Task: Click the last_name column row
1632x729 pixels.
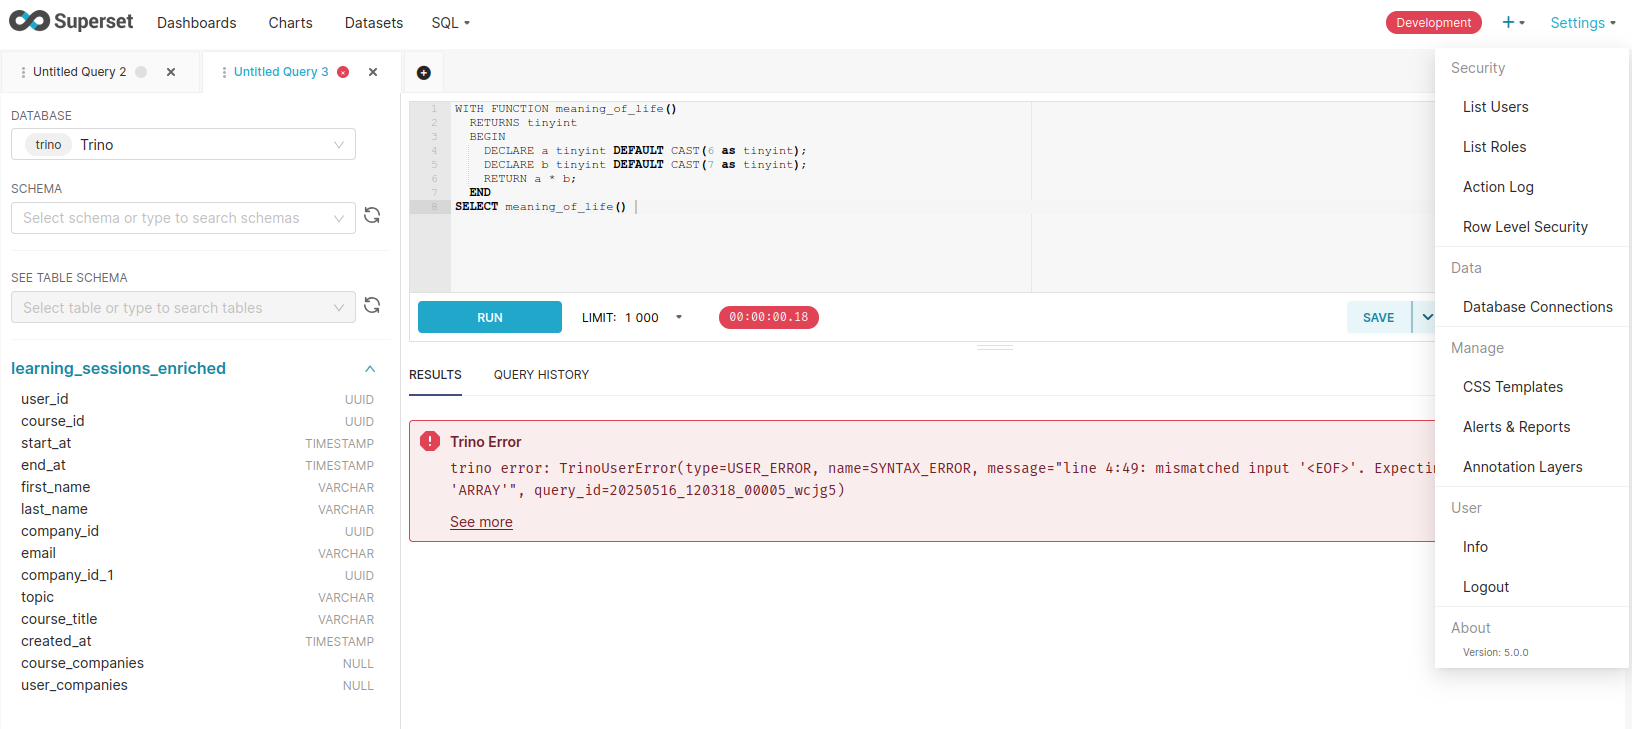Action: [197, 509]
